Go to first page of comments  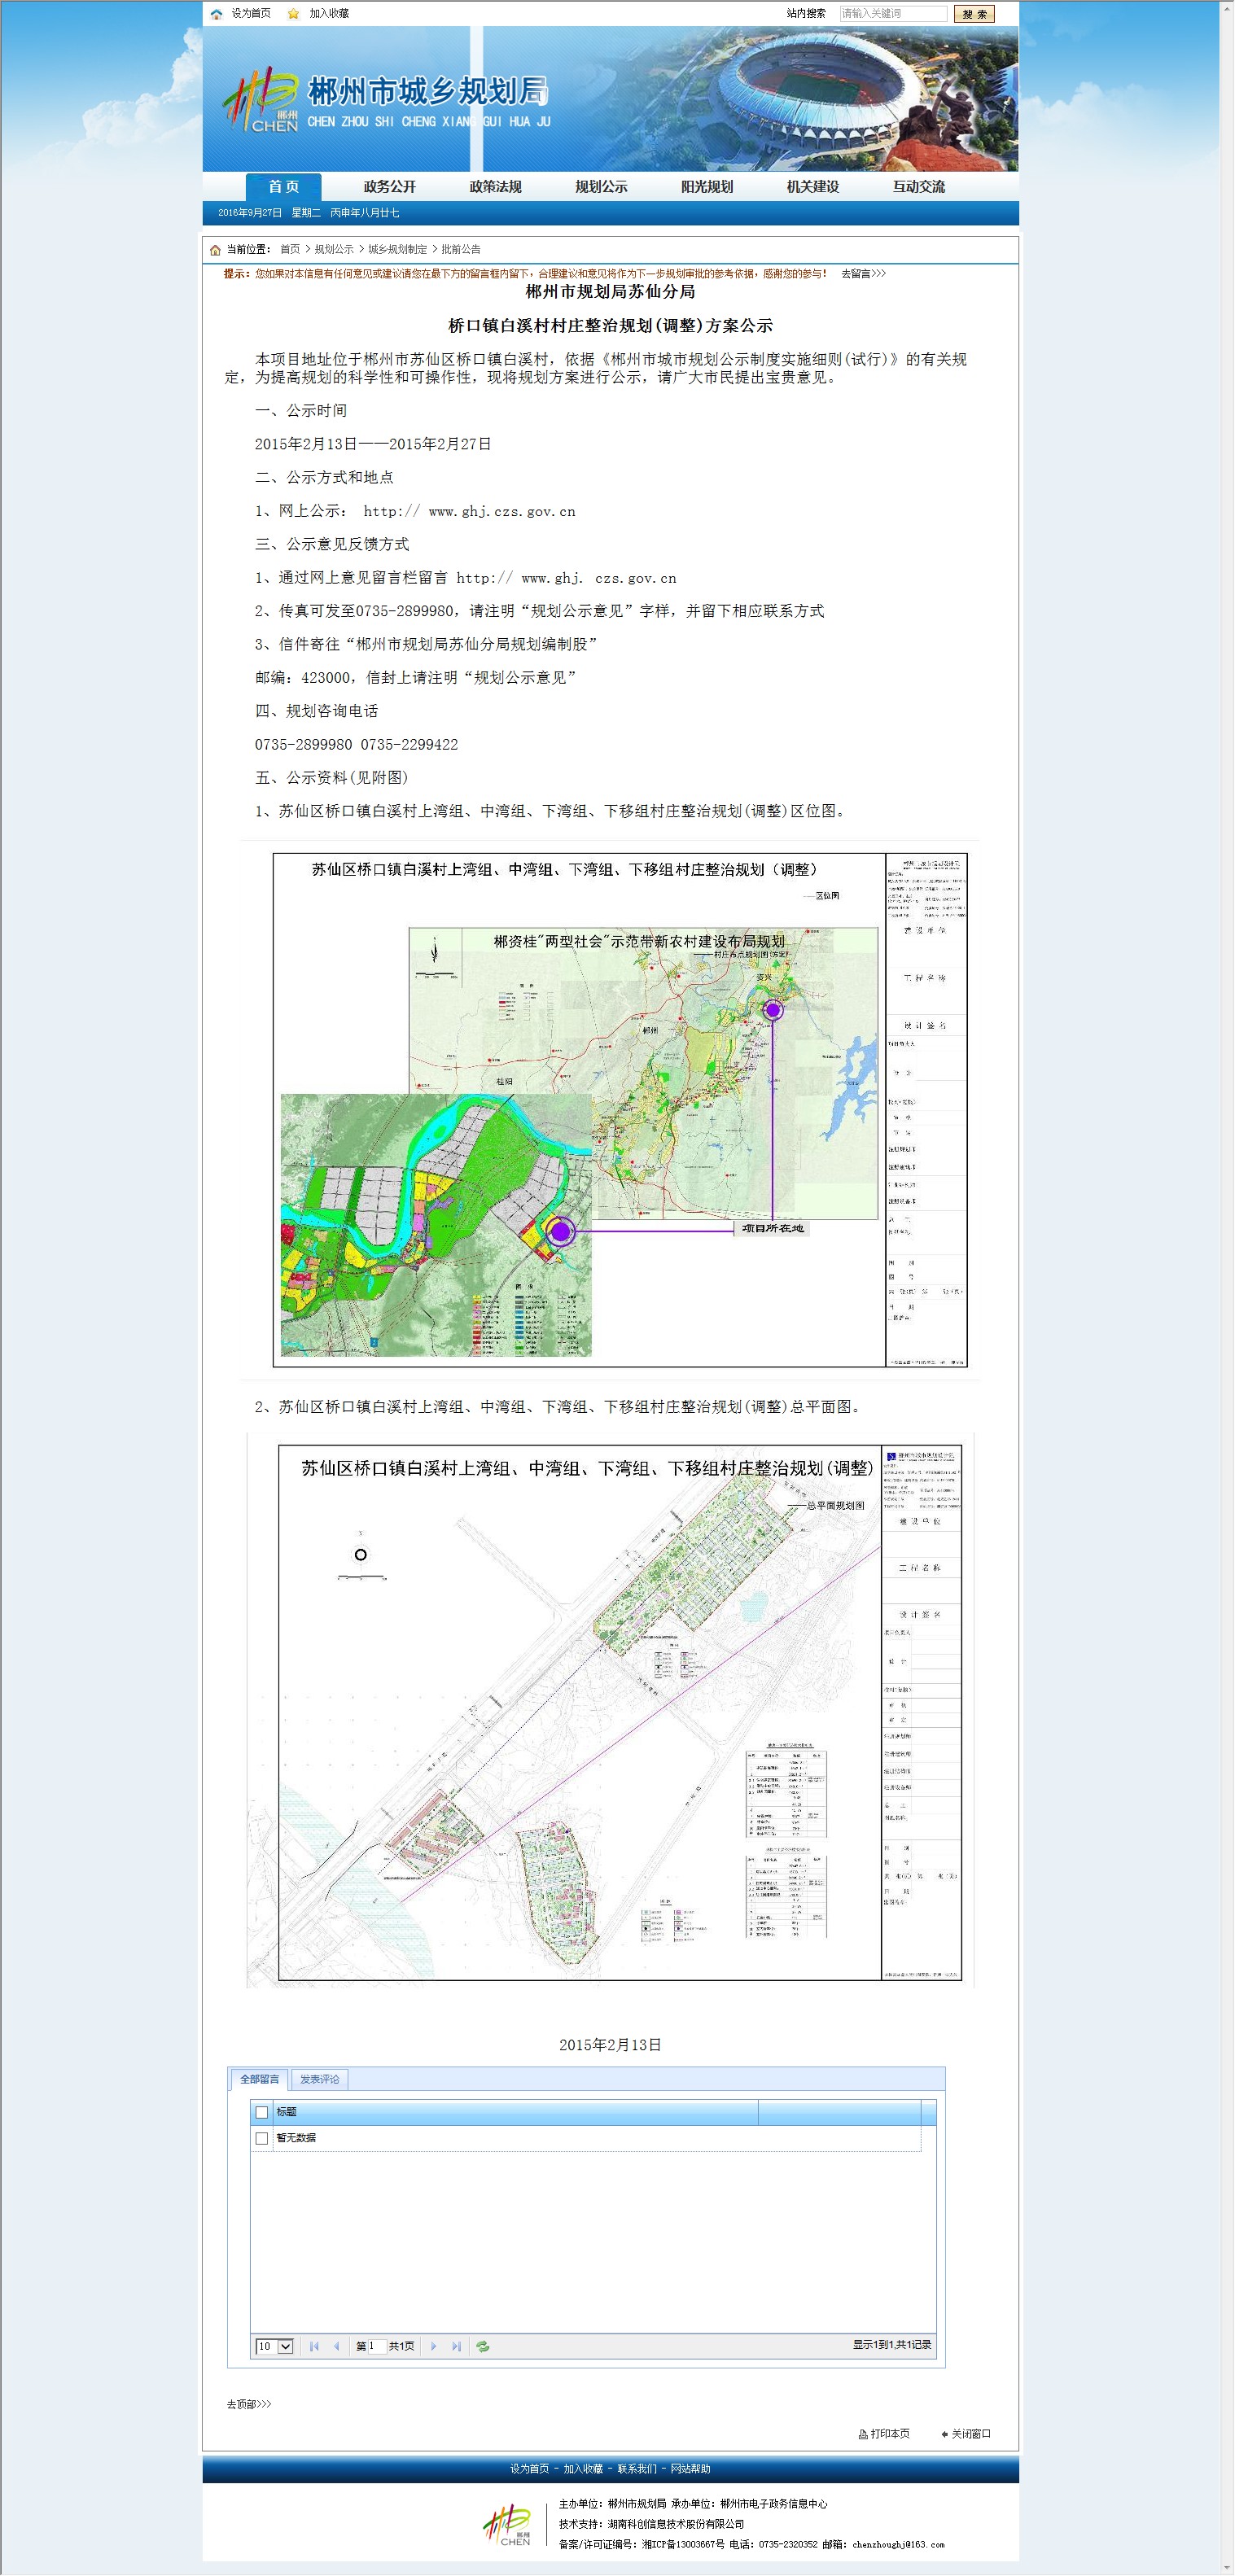click(x=314, y=2346)
